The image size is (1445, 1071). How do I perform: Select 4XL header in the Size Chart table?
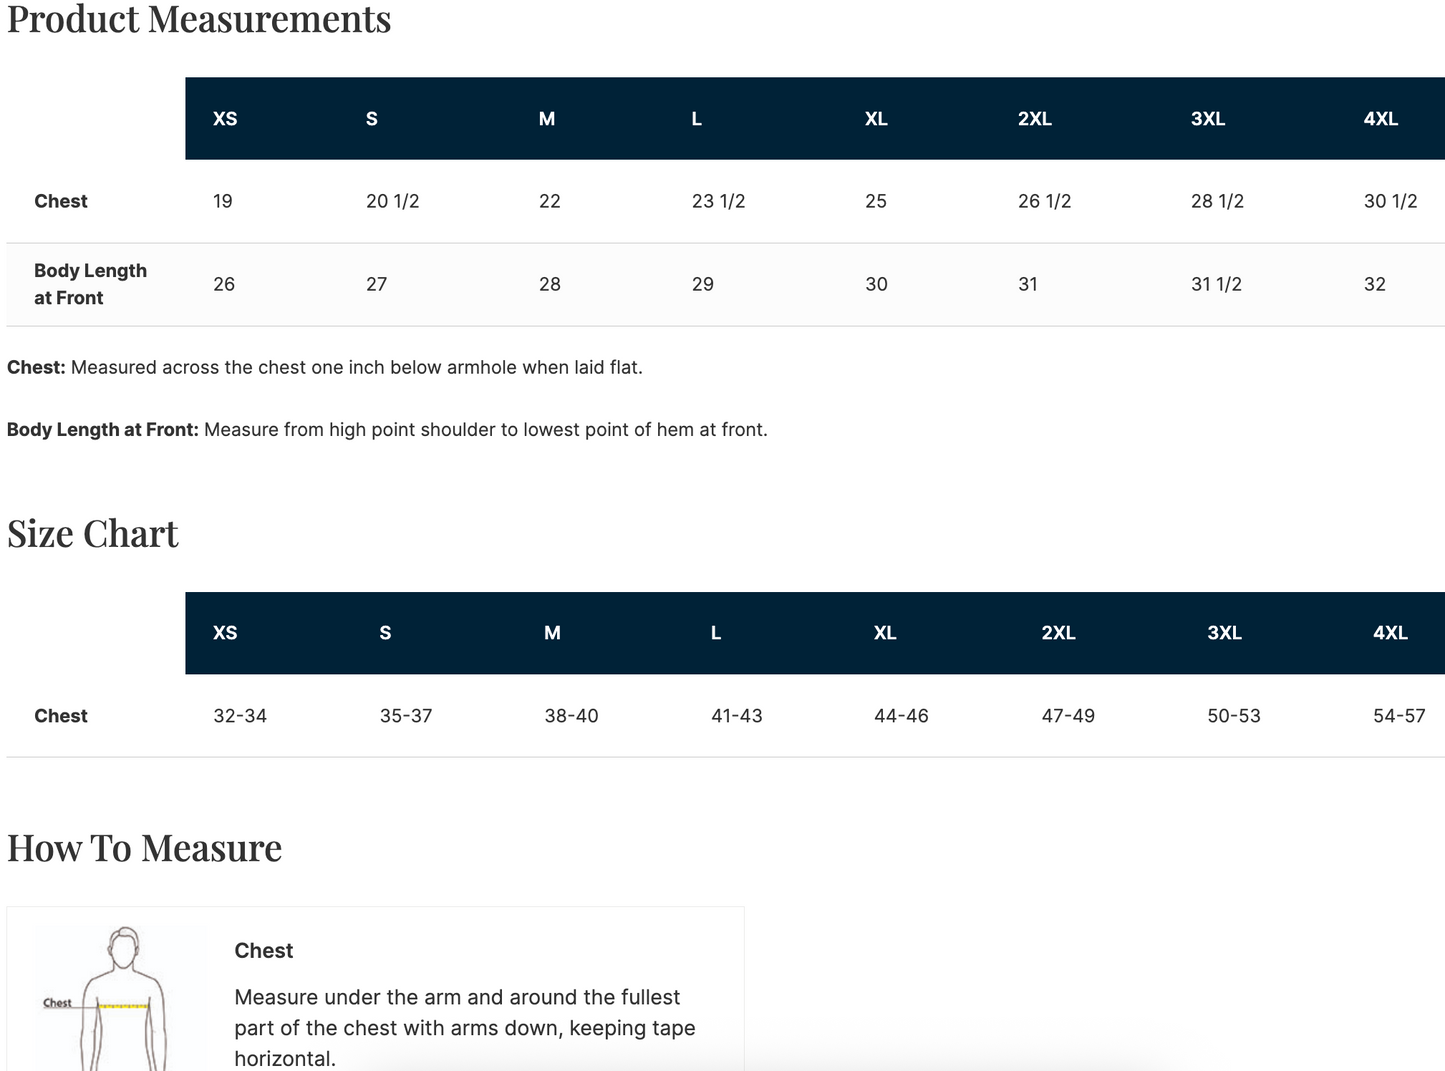(1390, 633)
